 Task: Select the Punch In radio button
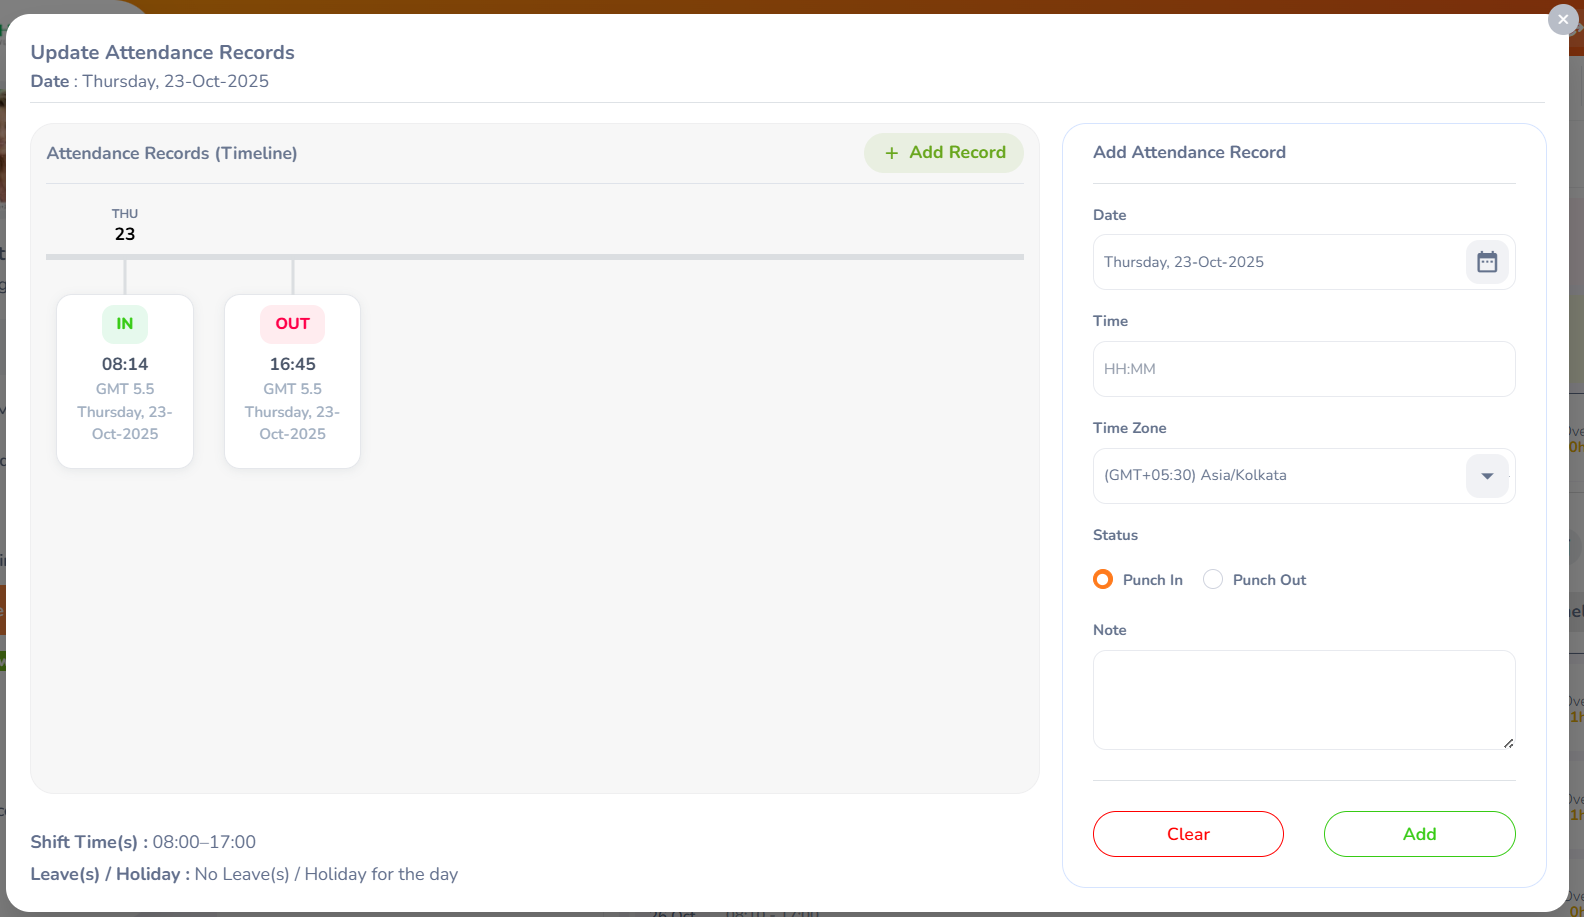[x=1103, y=580]
